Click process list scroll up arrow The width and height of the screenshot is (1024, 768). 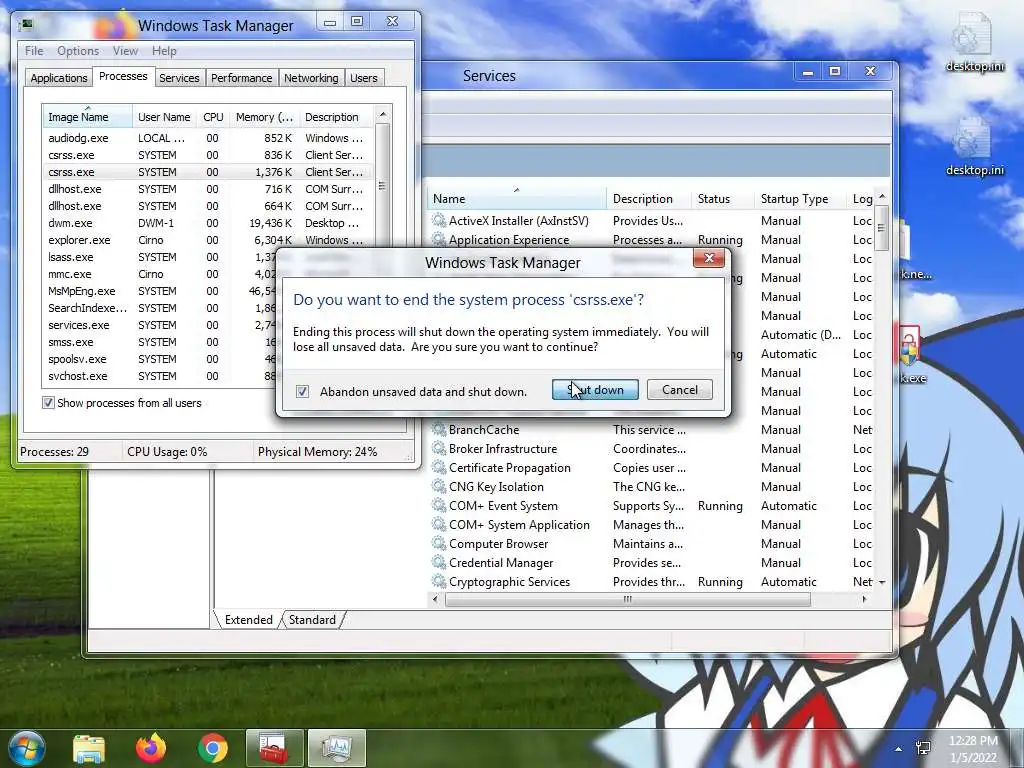(383, 114)
